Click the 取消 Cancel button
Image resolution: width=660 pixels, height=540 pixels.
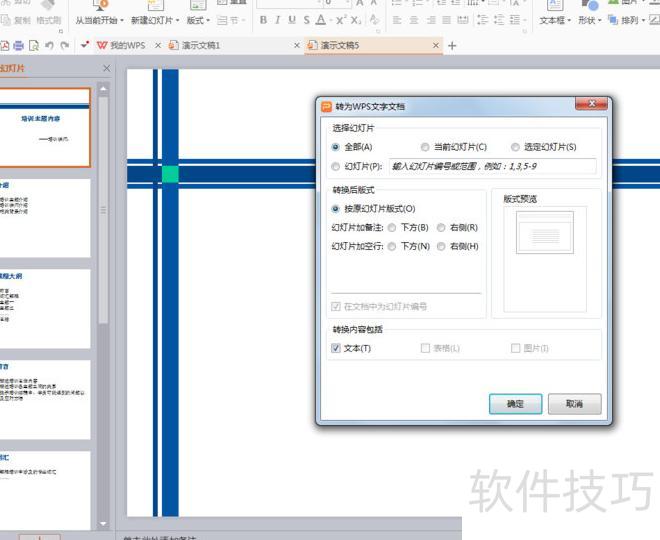pos(575,404)
